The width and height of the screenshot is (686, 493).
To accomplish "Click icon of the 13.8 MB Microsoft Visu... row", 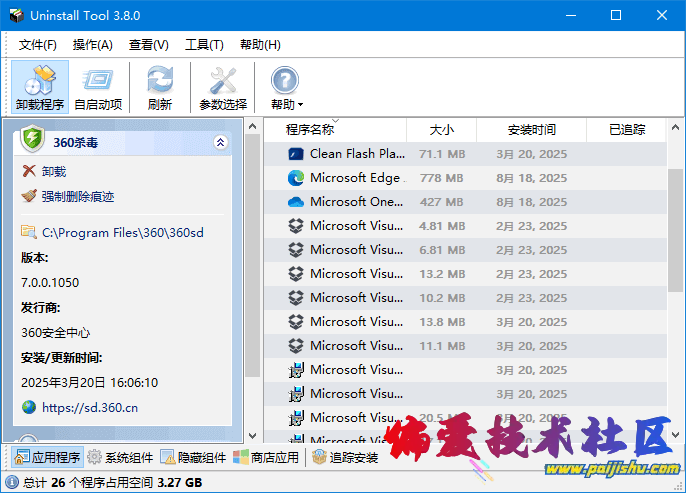I will (296, 322).
